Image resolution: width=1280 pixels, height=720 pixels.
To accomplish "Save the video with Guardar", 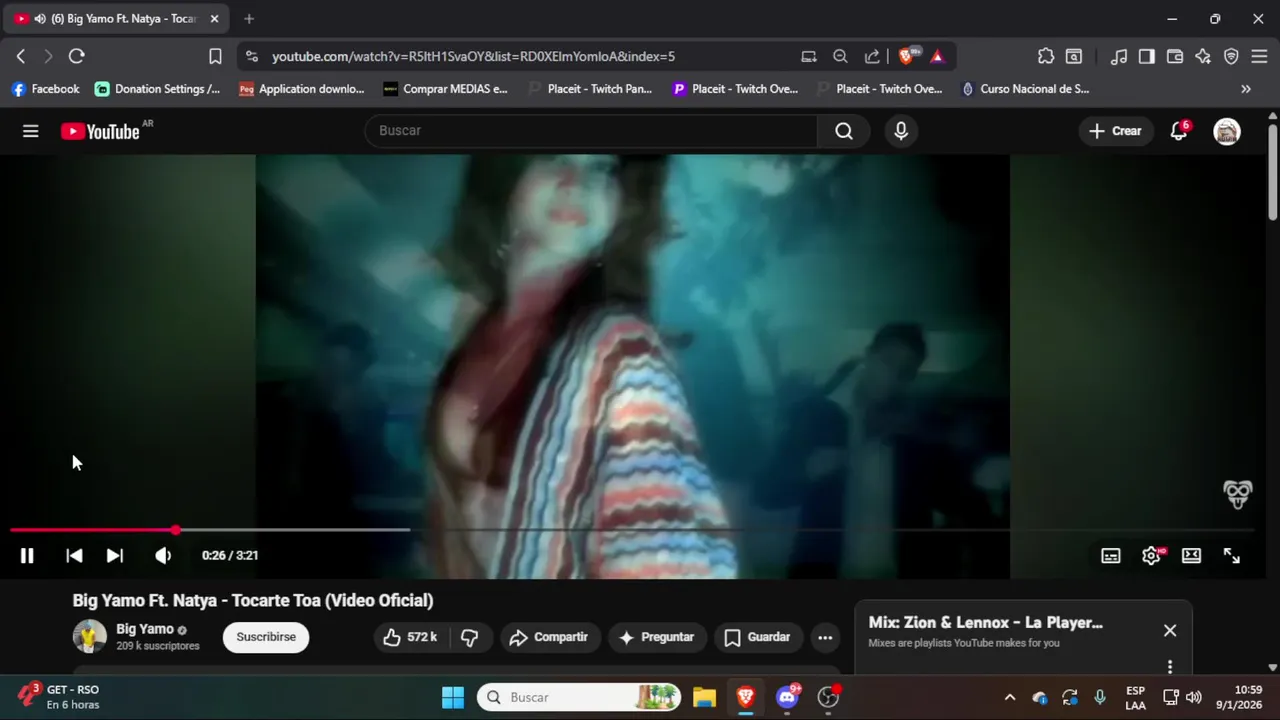I will coord(757,637).
